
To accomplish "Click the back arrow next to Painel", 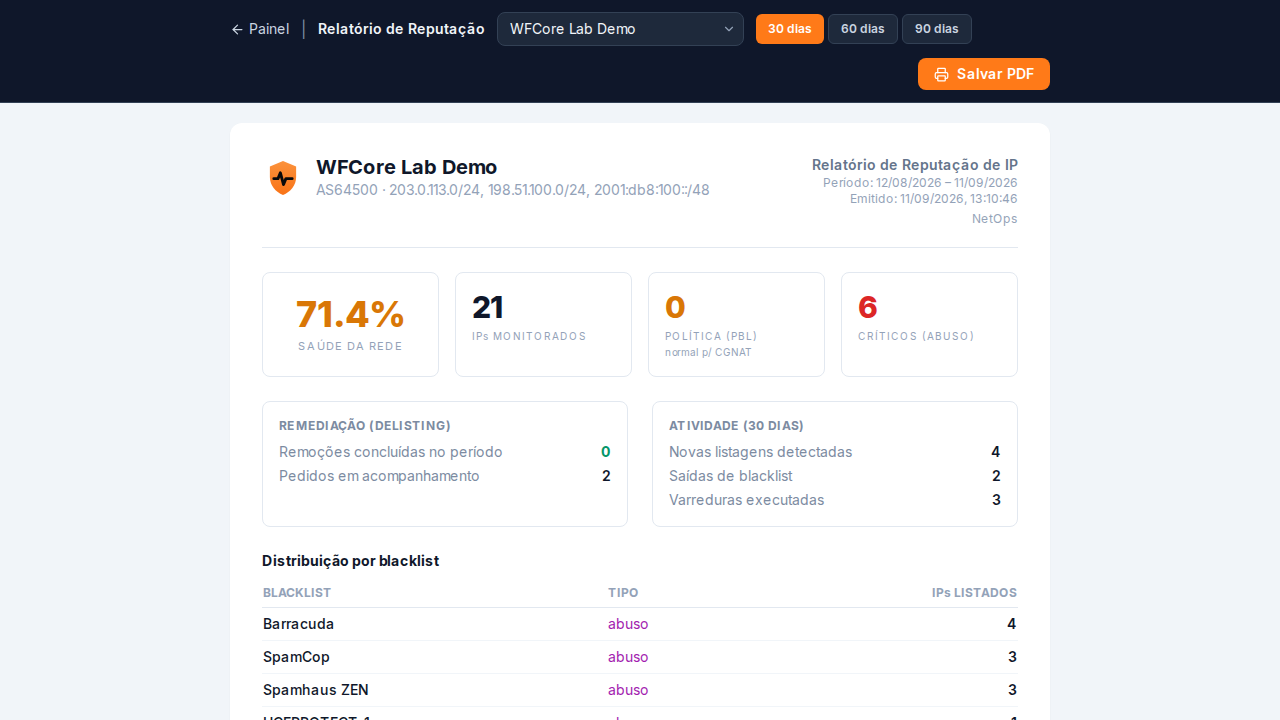I will pos(237,29).
